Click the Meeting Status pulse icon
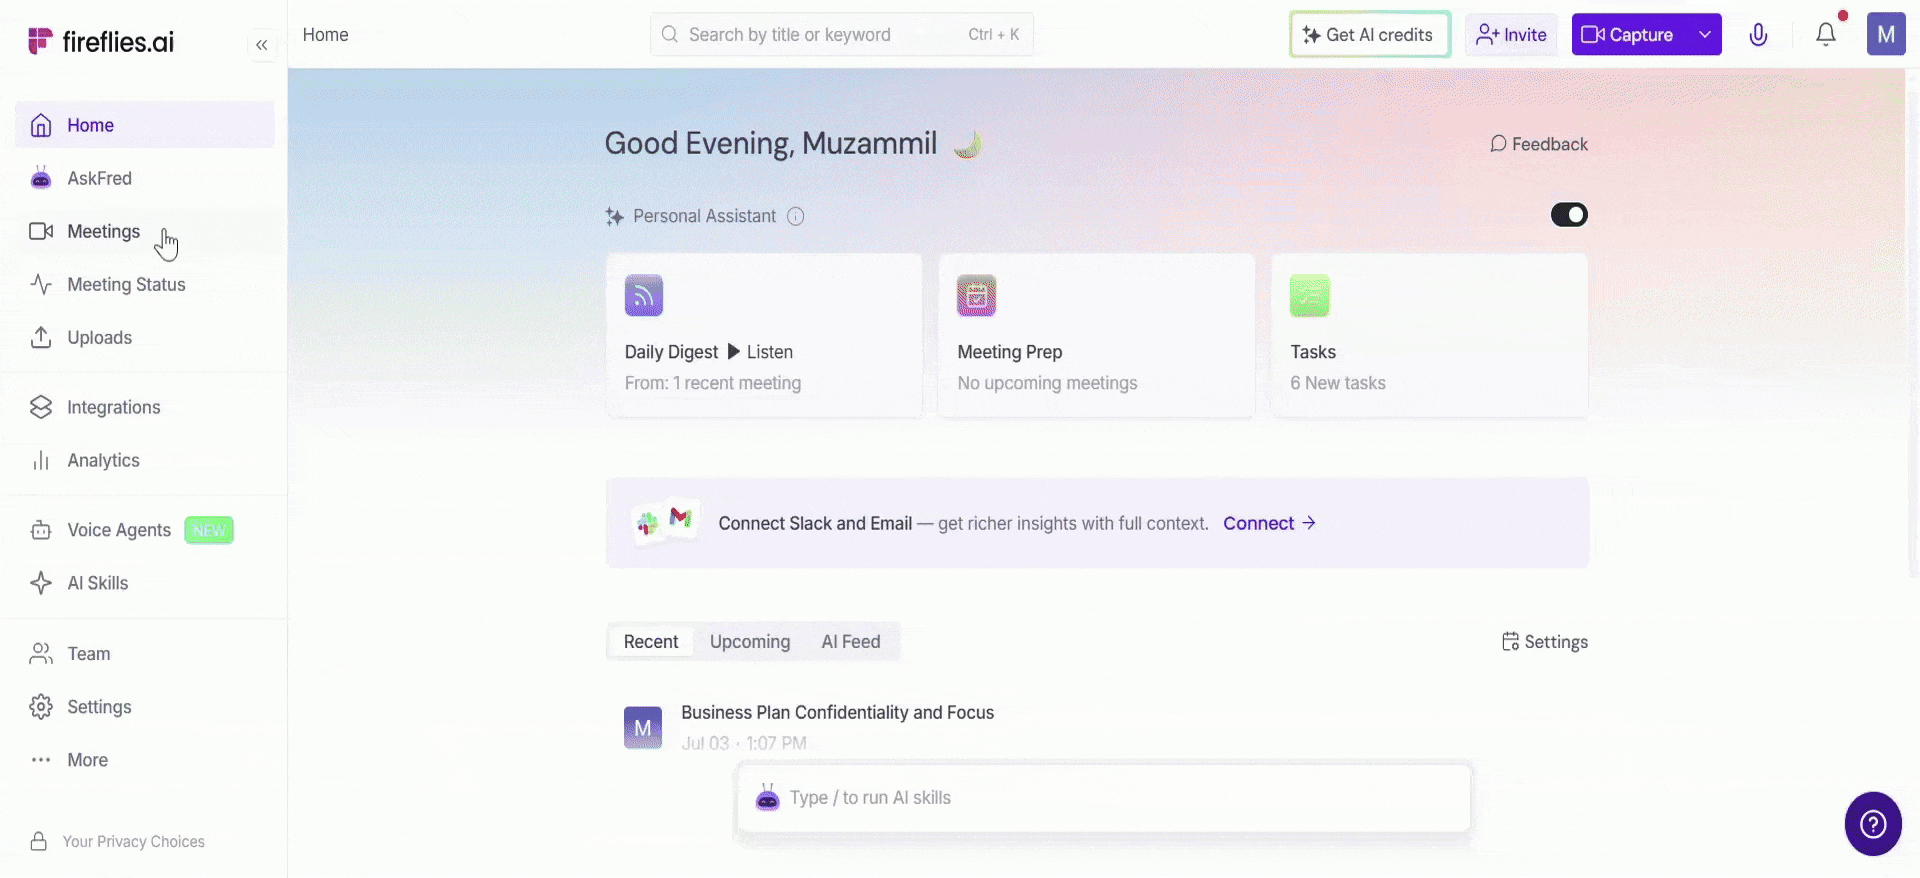 41,284
